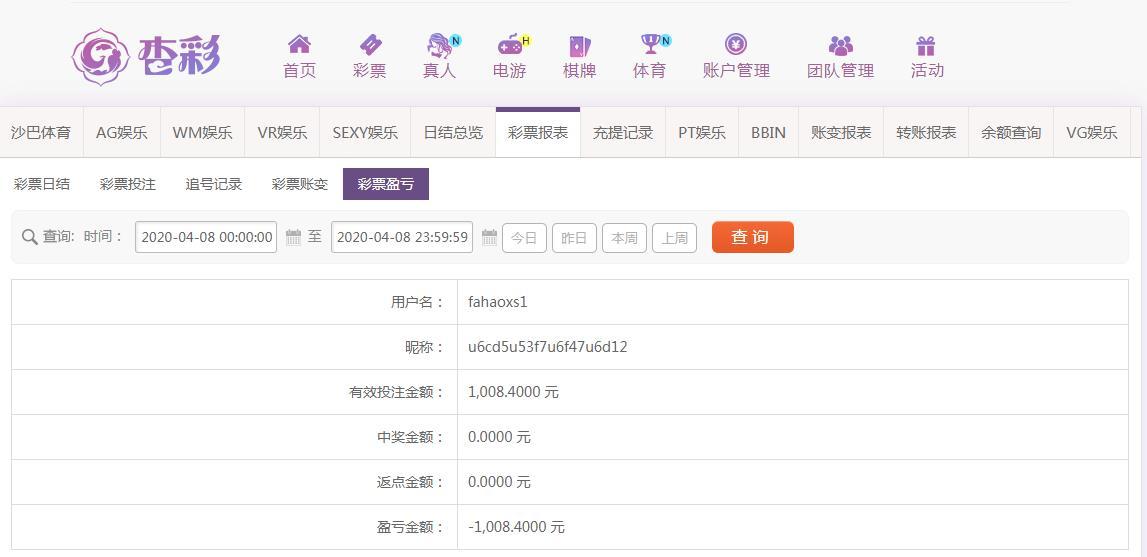Click the 有效投注金额 value 1,008.4000 元

514,392
